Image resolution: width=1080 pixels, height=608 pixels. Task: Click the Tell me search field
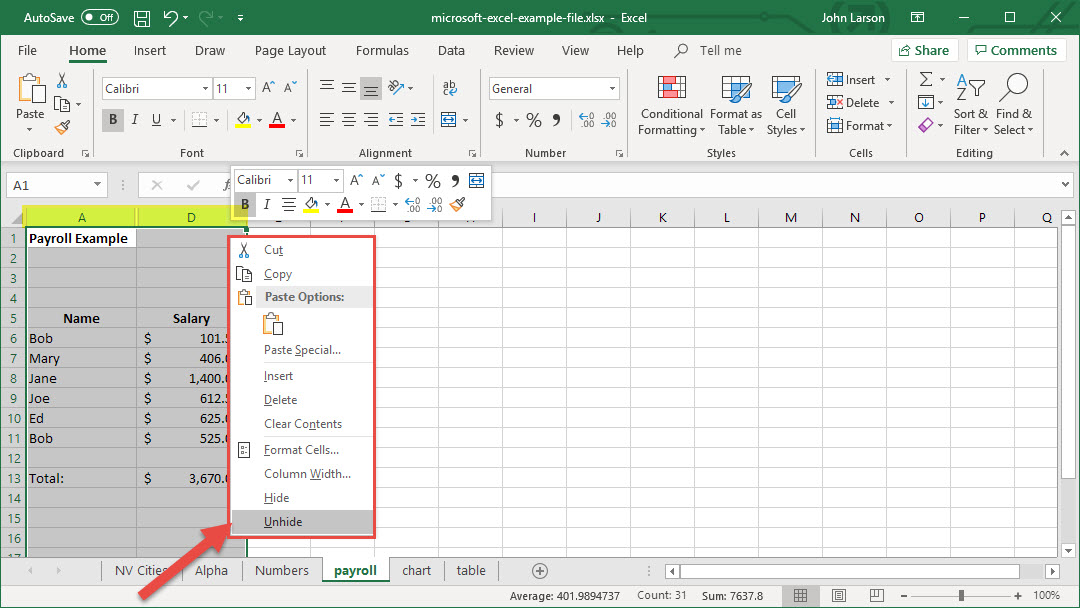pos(720,50)
